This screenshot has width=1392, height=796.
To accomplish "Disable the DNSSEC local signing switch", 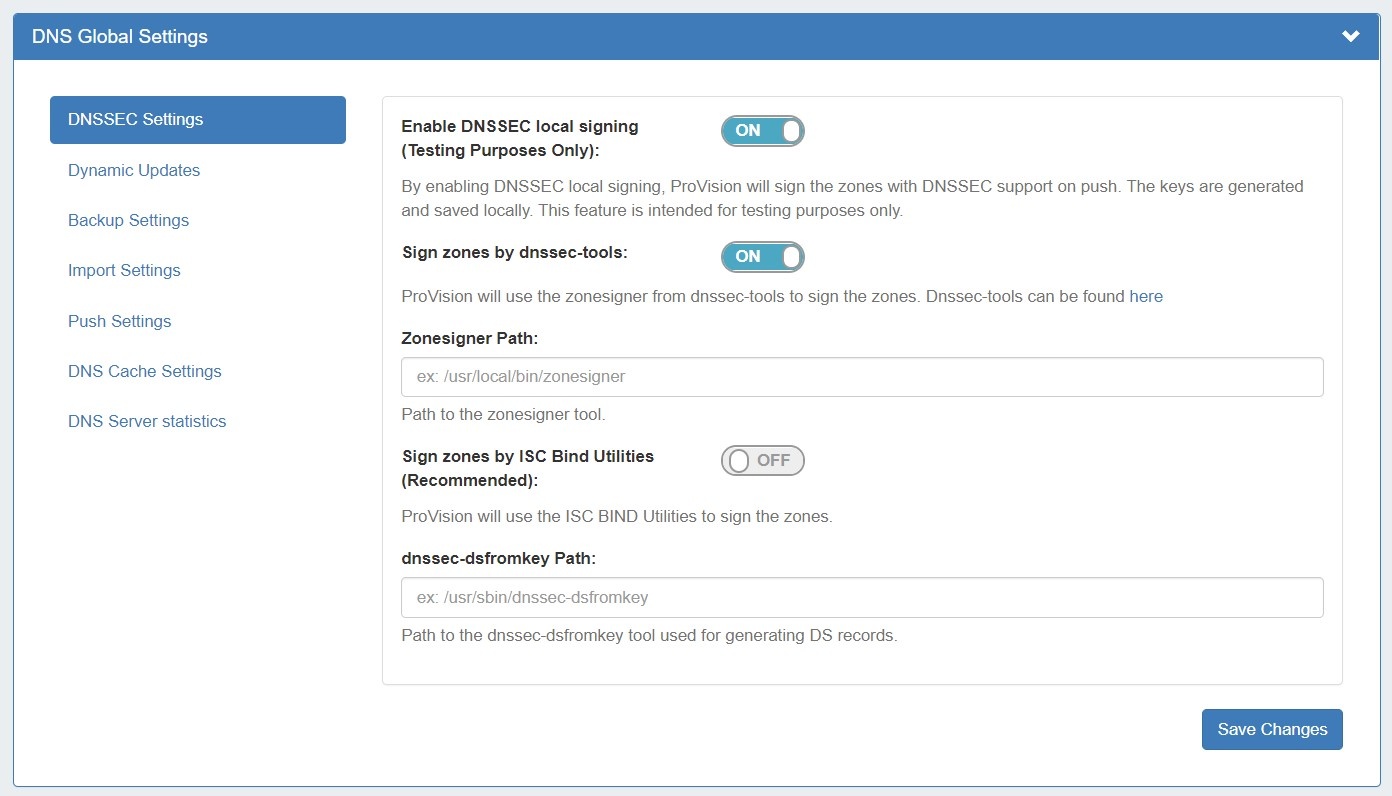I will pos(762,131).
